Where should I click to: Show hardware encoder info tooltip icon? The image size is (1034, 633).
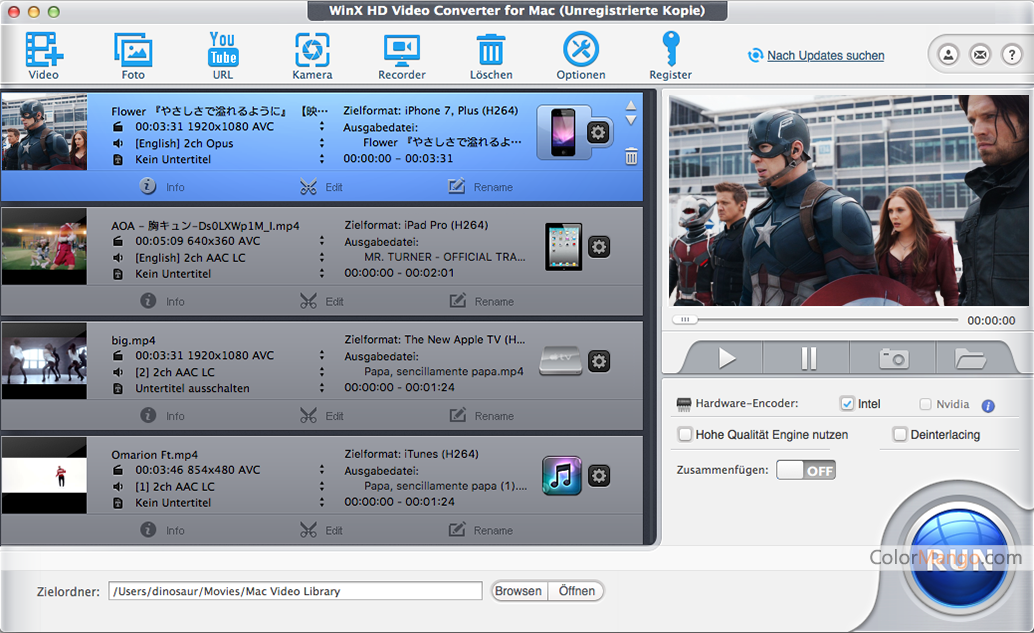988,406
